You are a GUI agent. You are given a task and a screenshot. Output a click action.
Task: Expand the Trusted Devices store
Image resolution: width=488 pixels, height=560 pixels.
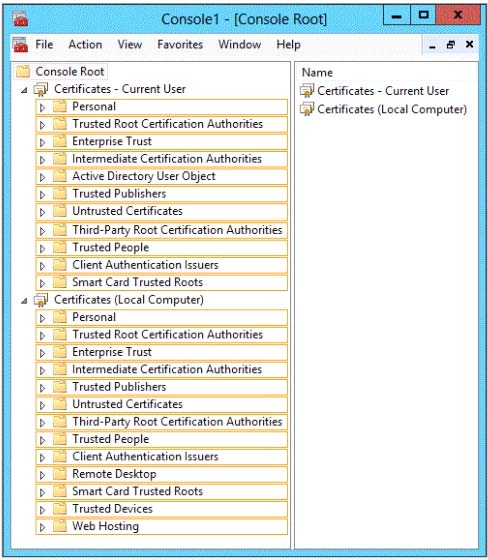[x=43, y=510]
